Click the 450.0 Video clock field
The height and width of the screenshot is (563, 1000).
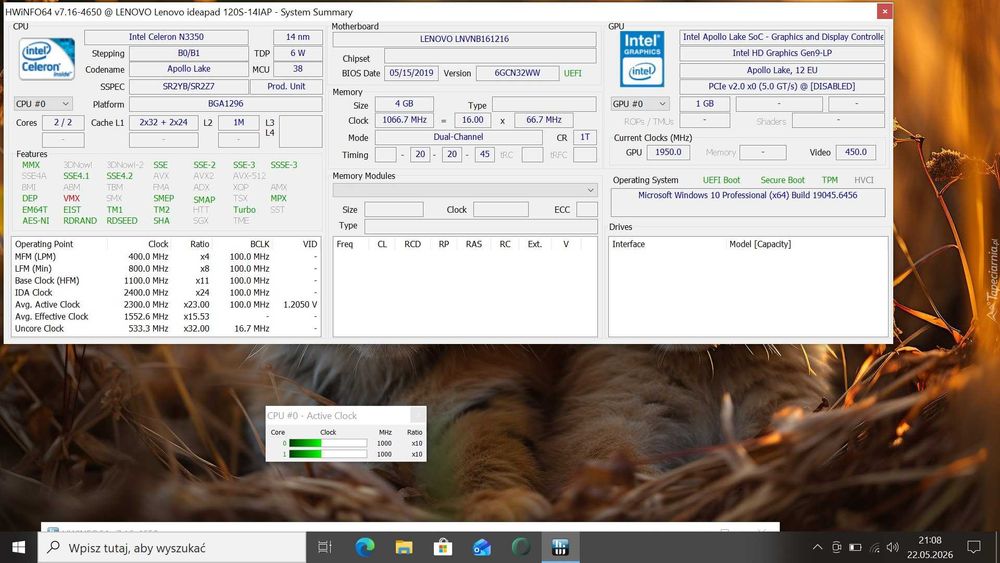(x=856, y=152)
